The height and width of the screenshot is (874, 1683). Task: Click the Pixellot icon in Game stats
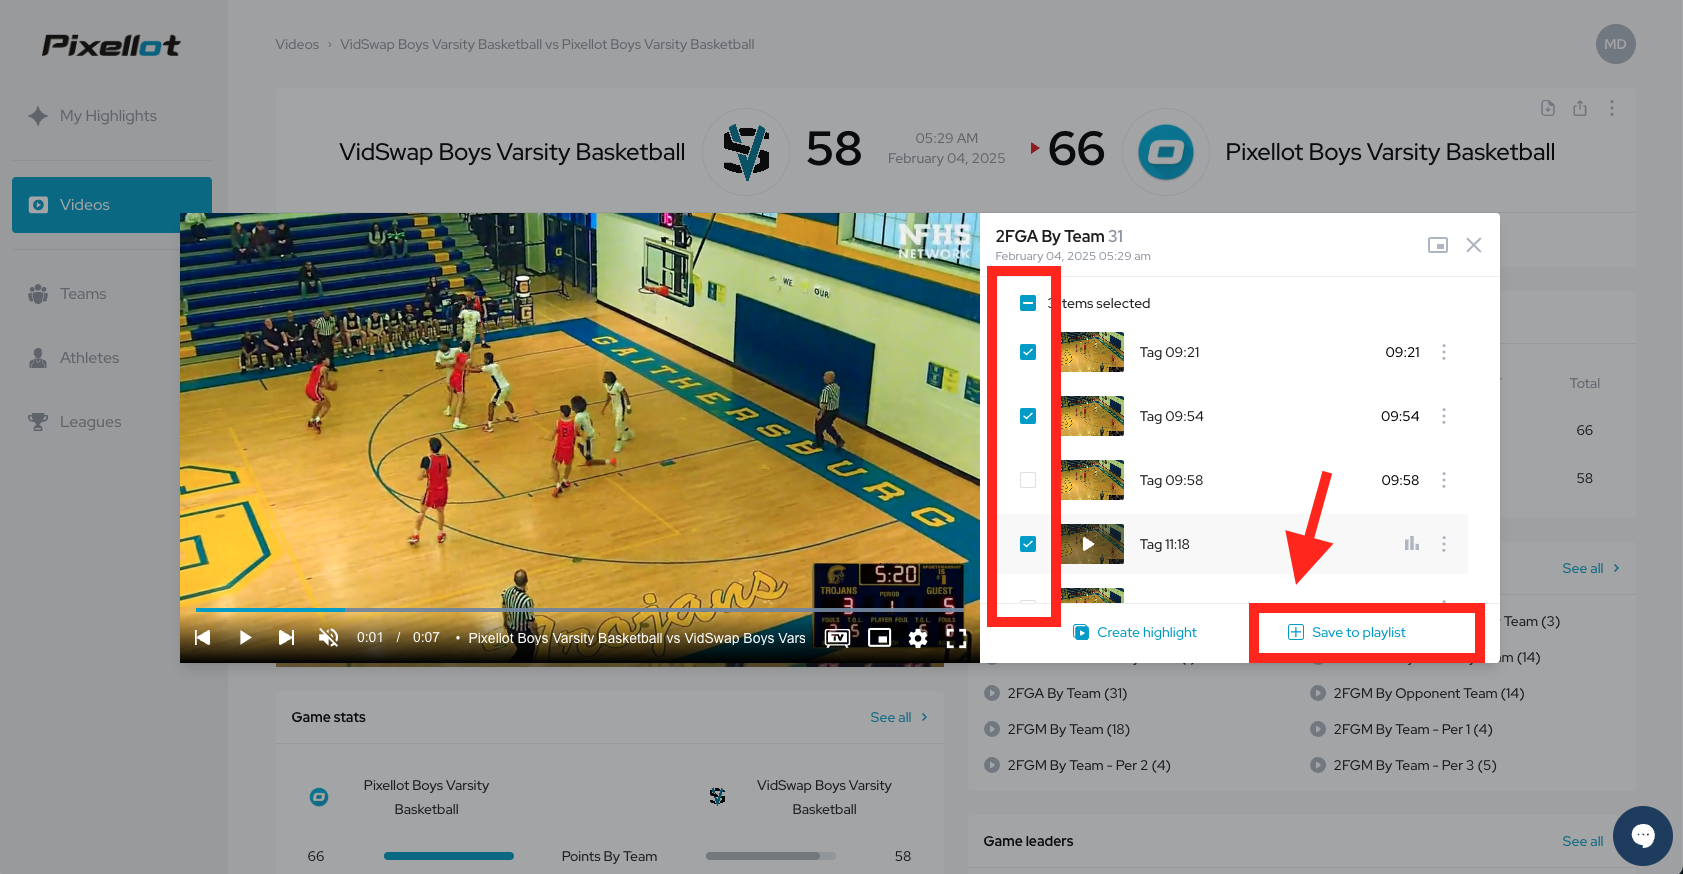point(319,797)
